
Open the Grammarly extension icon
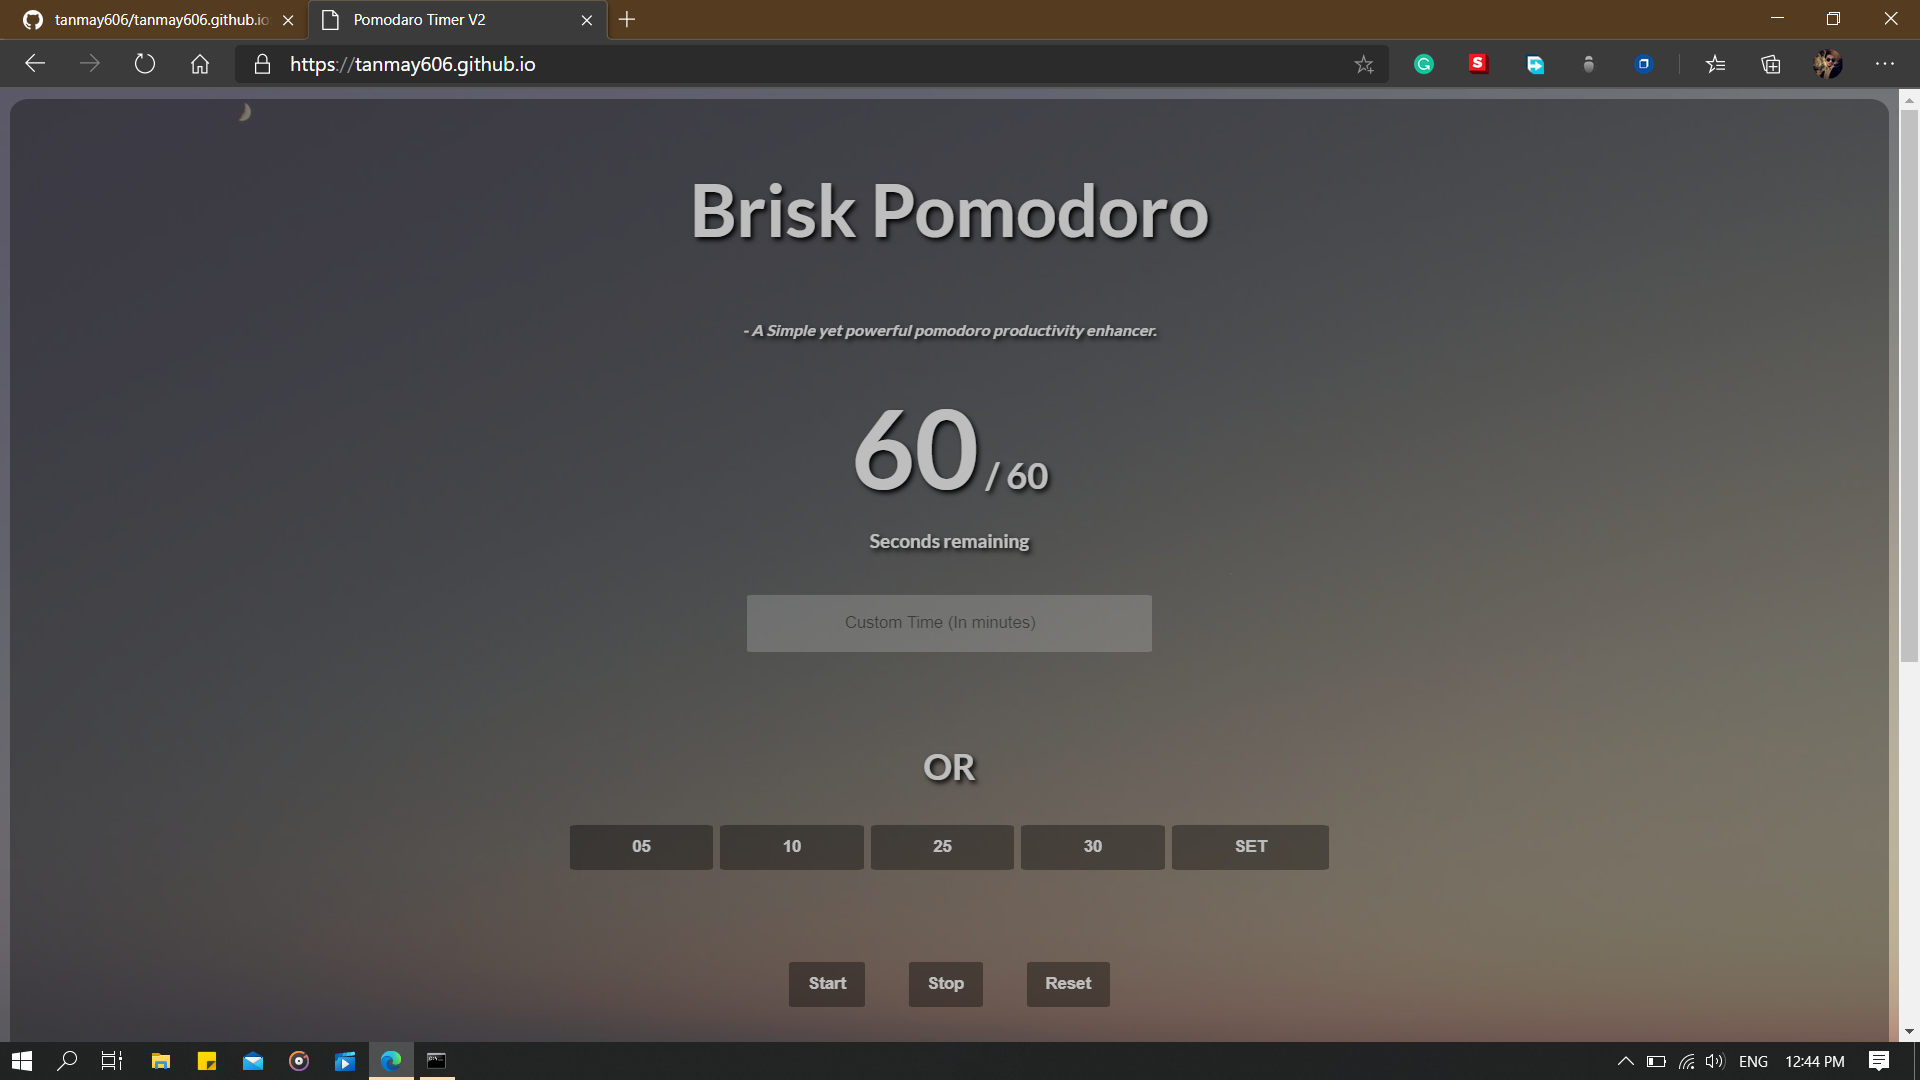(x=1424, y=64)
